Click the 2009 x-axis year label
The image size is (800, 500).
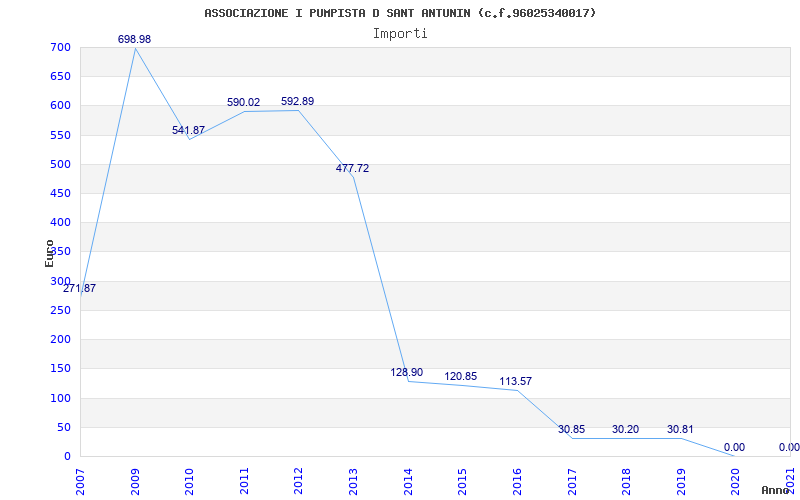point(135,482)
